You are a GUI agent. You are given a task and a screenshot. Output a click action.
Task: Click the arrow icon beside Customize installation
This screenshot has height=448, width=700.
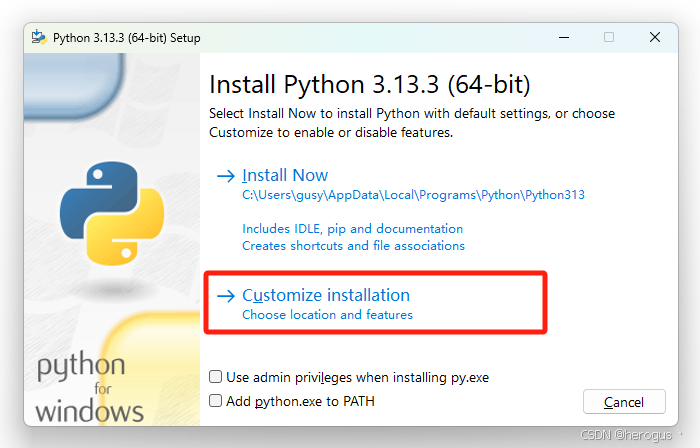click(x=225, y=296)
